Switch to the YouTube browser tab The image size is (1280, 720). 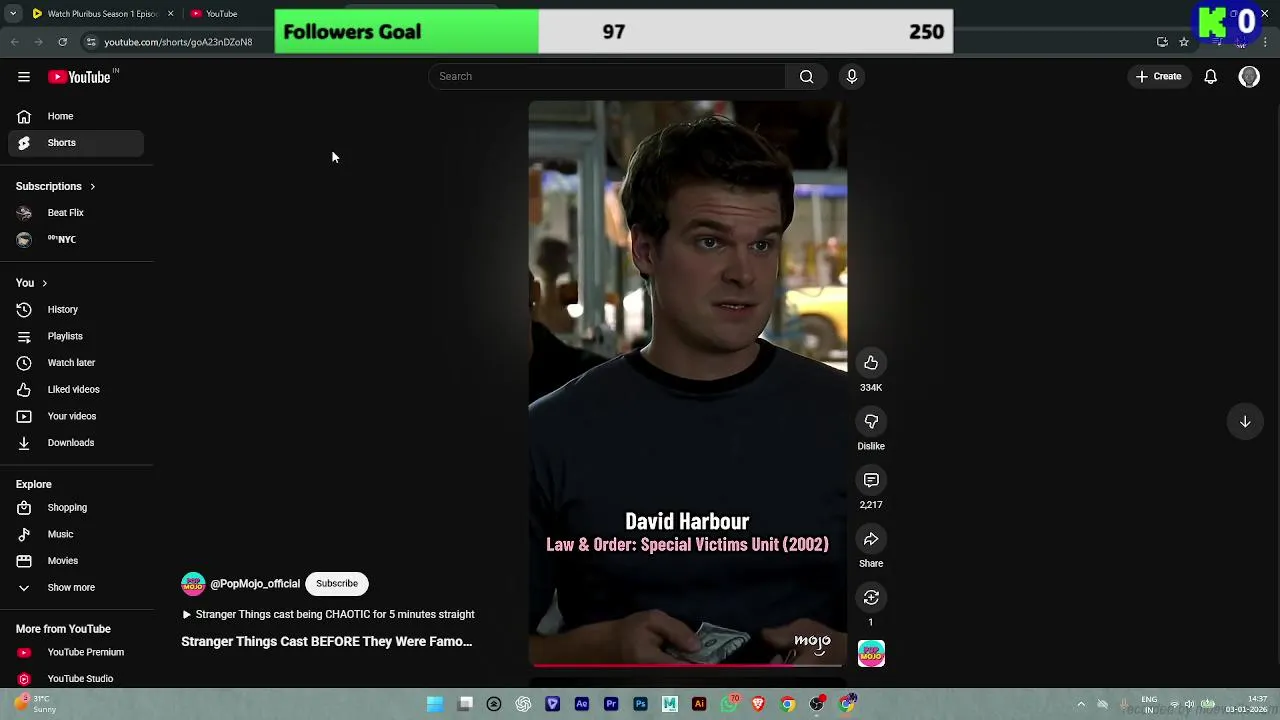(x=222, y=14)
